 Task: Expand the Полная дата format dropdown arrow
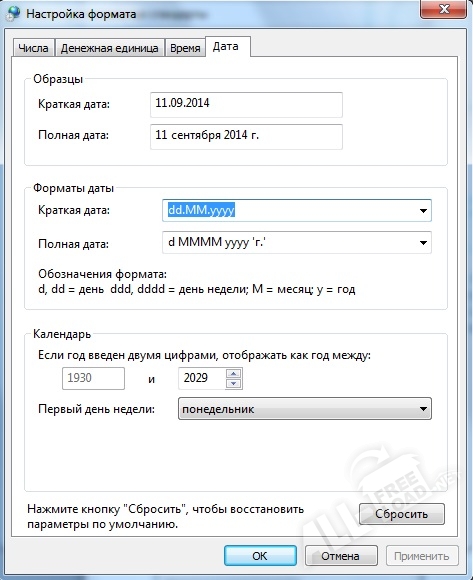(x=423, y=243)
